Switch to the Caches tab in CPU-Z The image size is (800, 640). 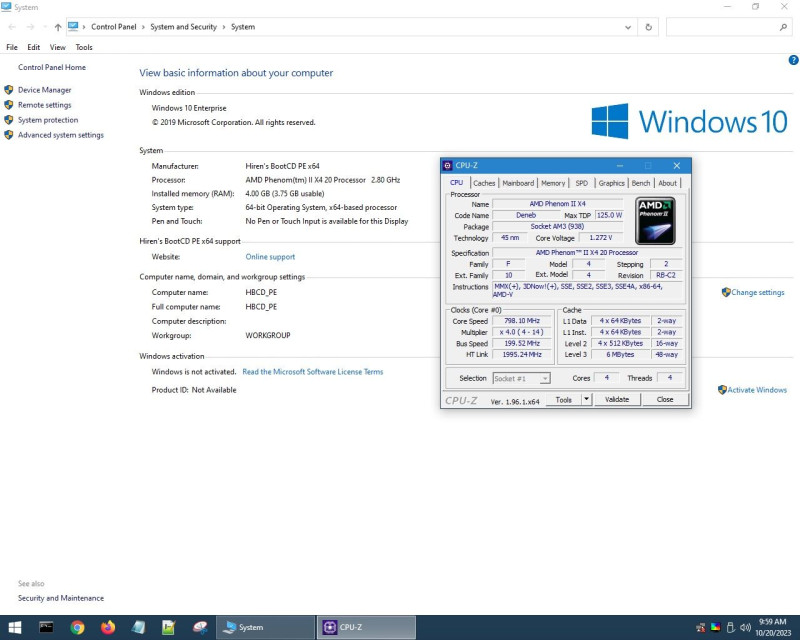click(x=484, y=183)
